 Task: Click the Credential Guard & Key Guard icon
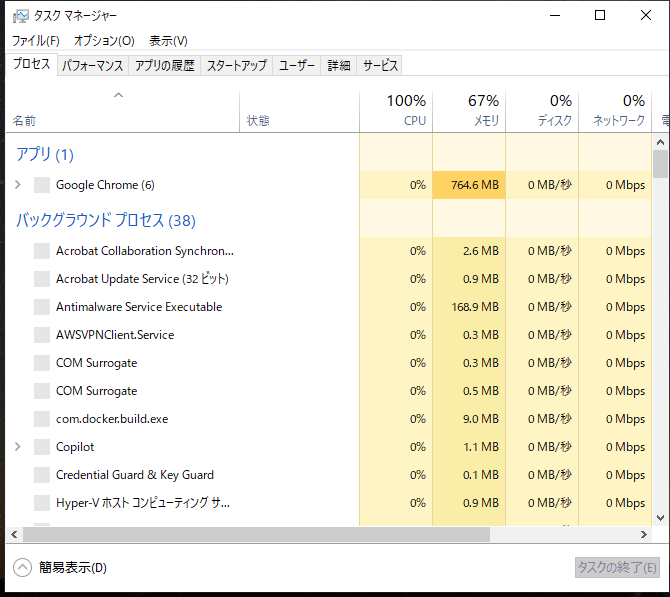tap(41, 475)
